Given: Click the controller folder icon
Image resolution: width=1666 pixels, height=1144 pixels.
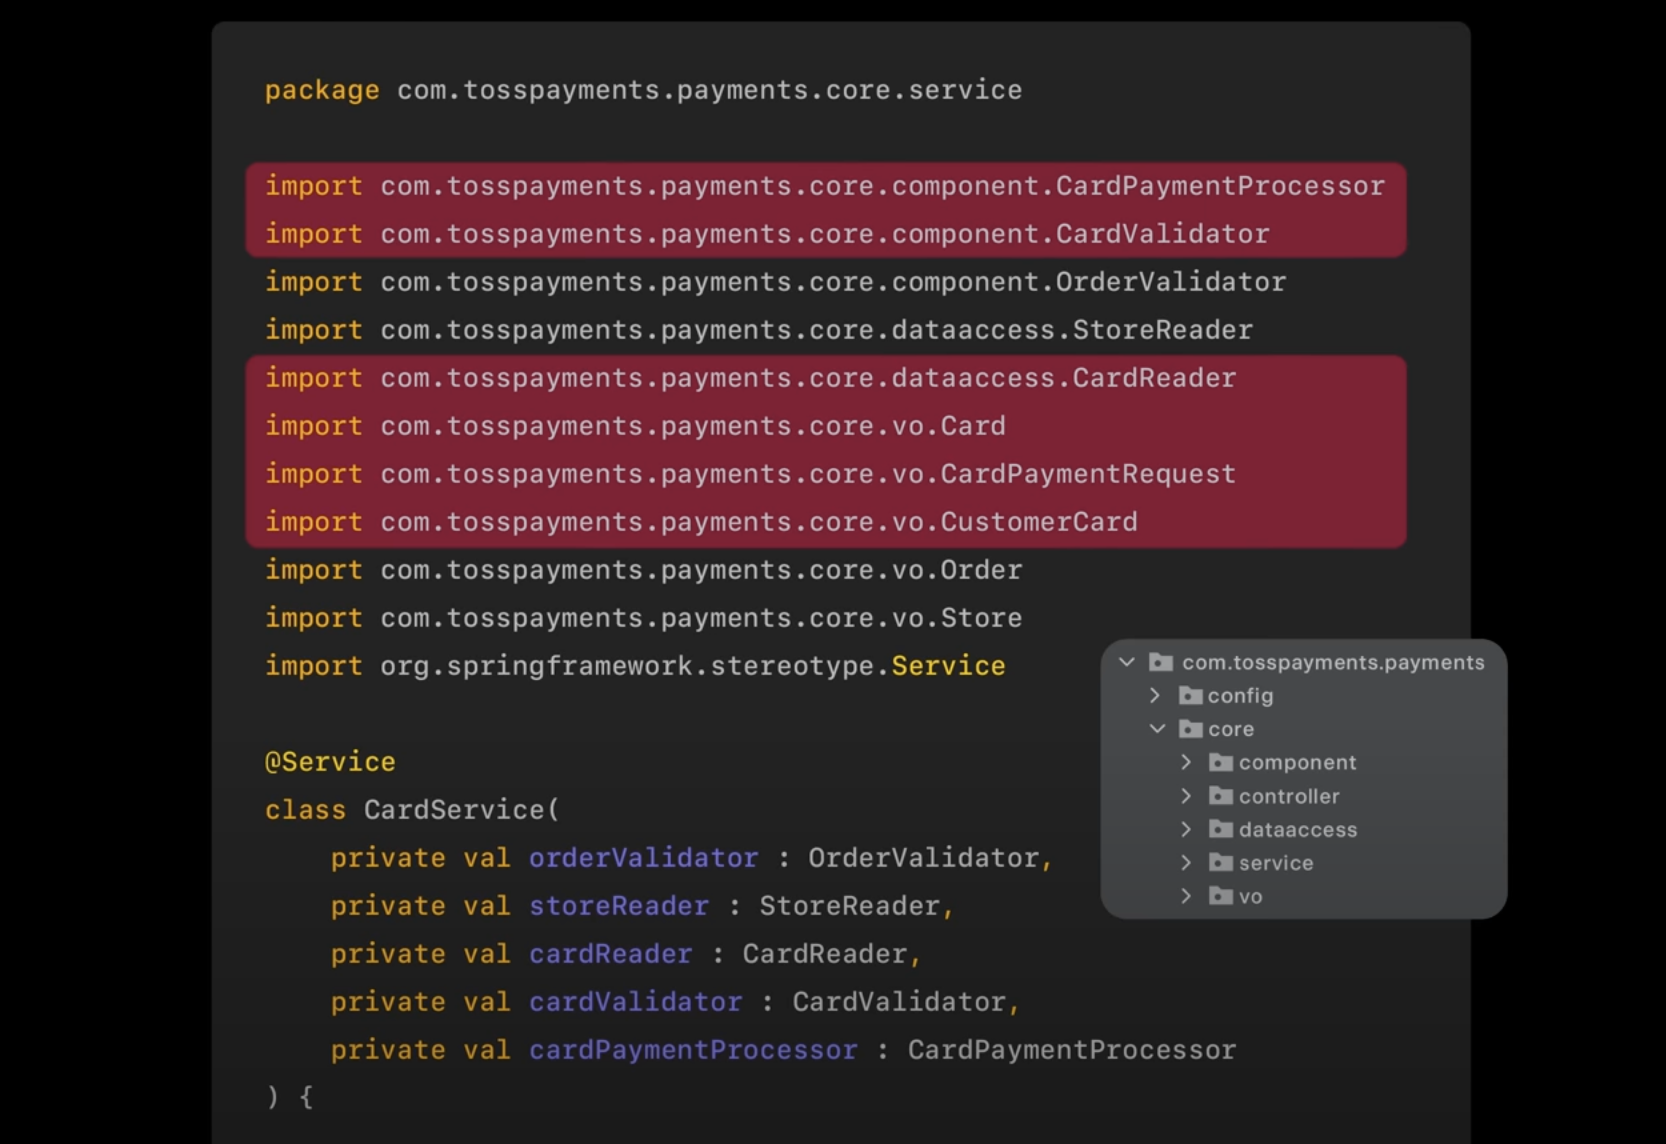Looking at the screenshot, I should 1220,796.
